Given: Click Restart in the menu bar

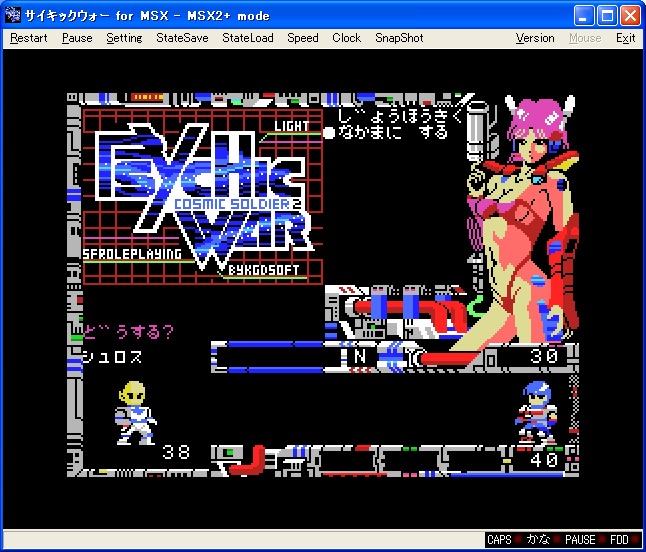Looking at the screenshot, I should [29, 38].
